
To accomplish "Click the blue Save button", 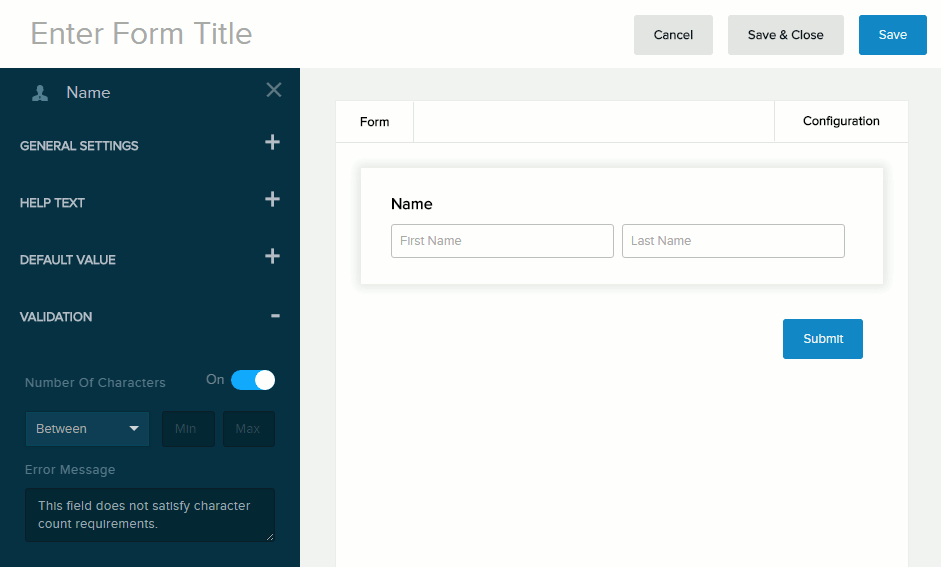I will (892, 35).
